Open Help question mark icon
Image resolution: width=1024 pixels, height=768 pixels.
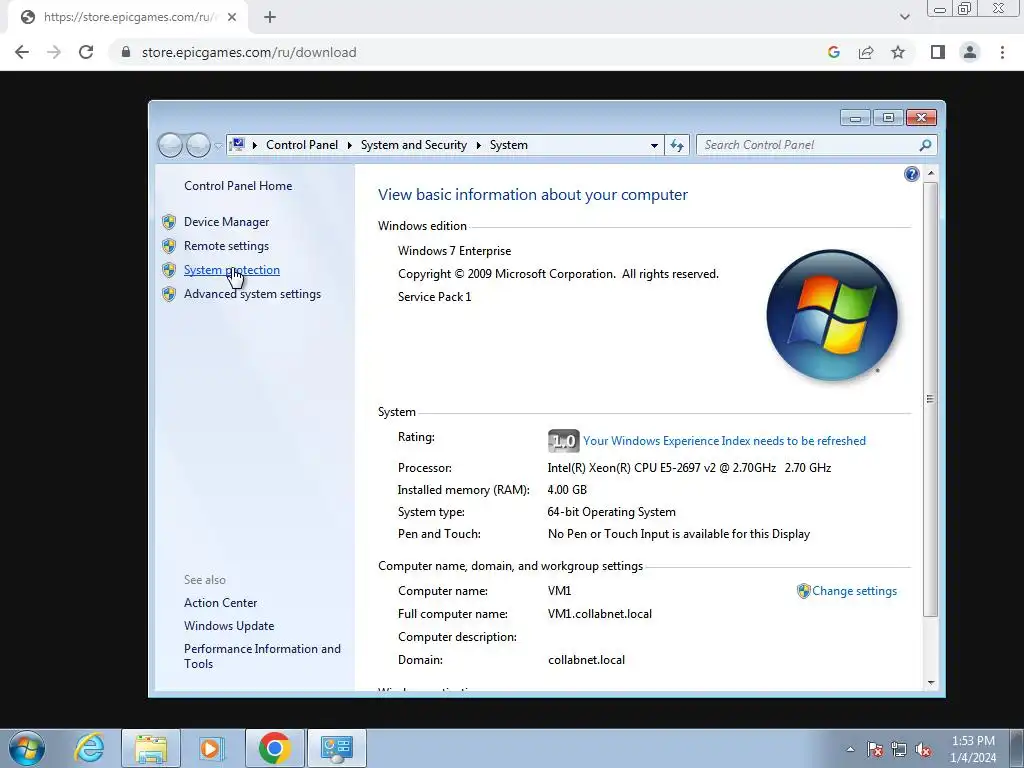(x=912, y=174)
